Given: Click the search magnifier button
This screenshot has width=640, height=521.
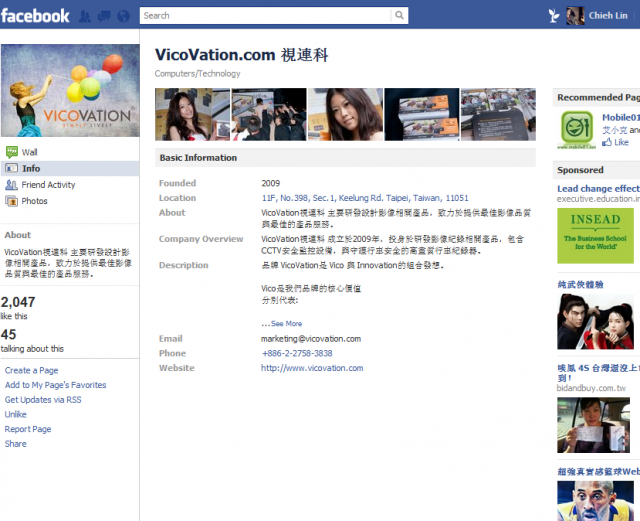Looking at the screenshot, I should coord(399,16).
